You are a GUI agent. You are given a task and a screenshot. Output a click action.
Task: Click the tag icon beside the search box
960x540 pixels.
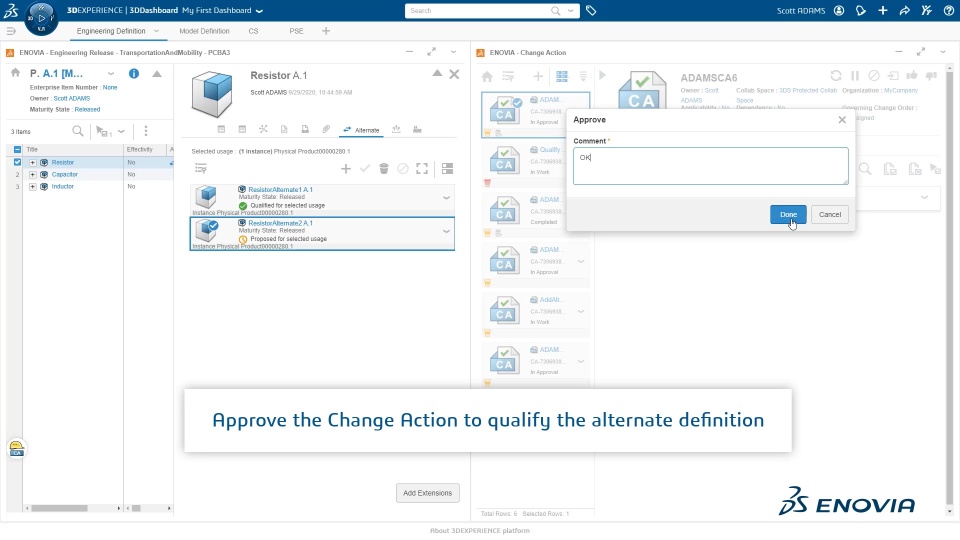[x=591, y=10]
